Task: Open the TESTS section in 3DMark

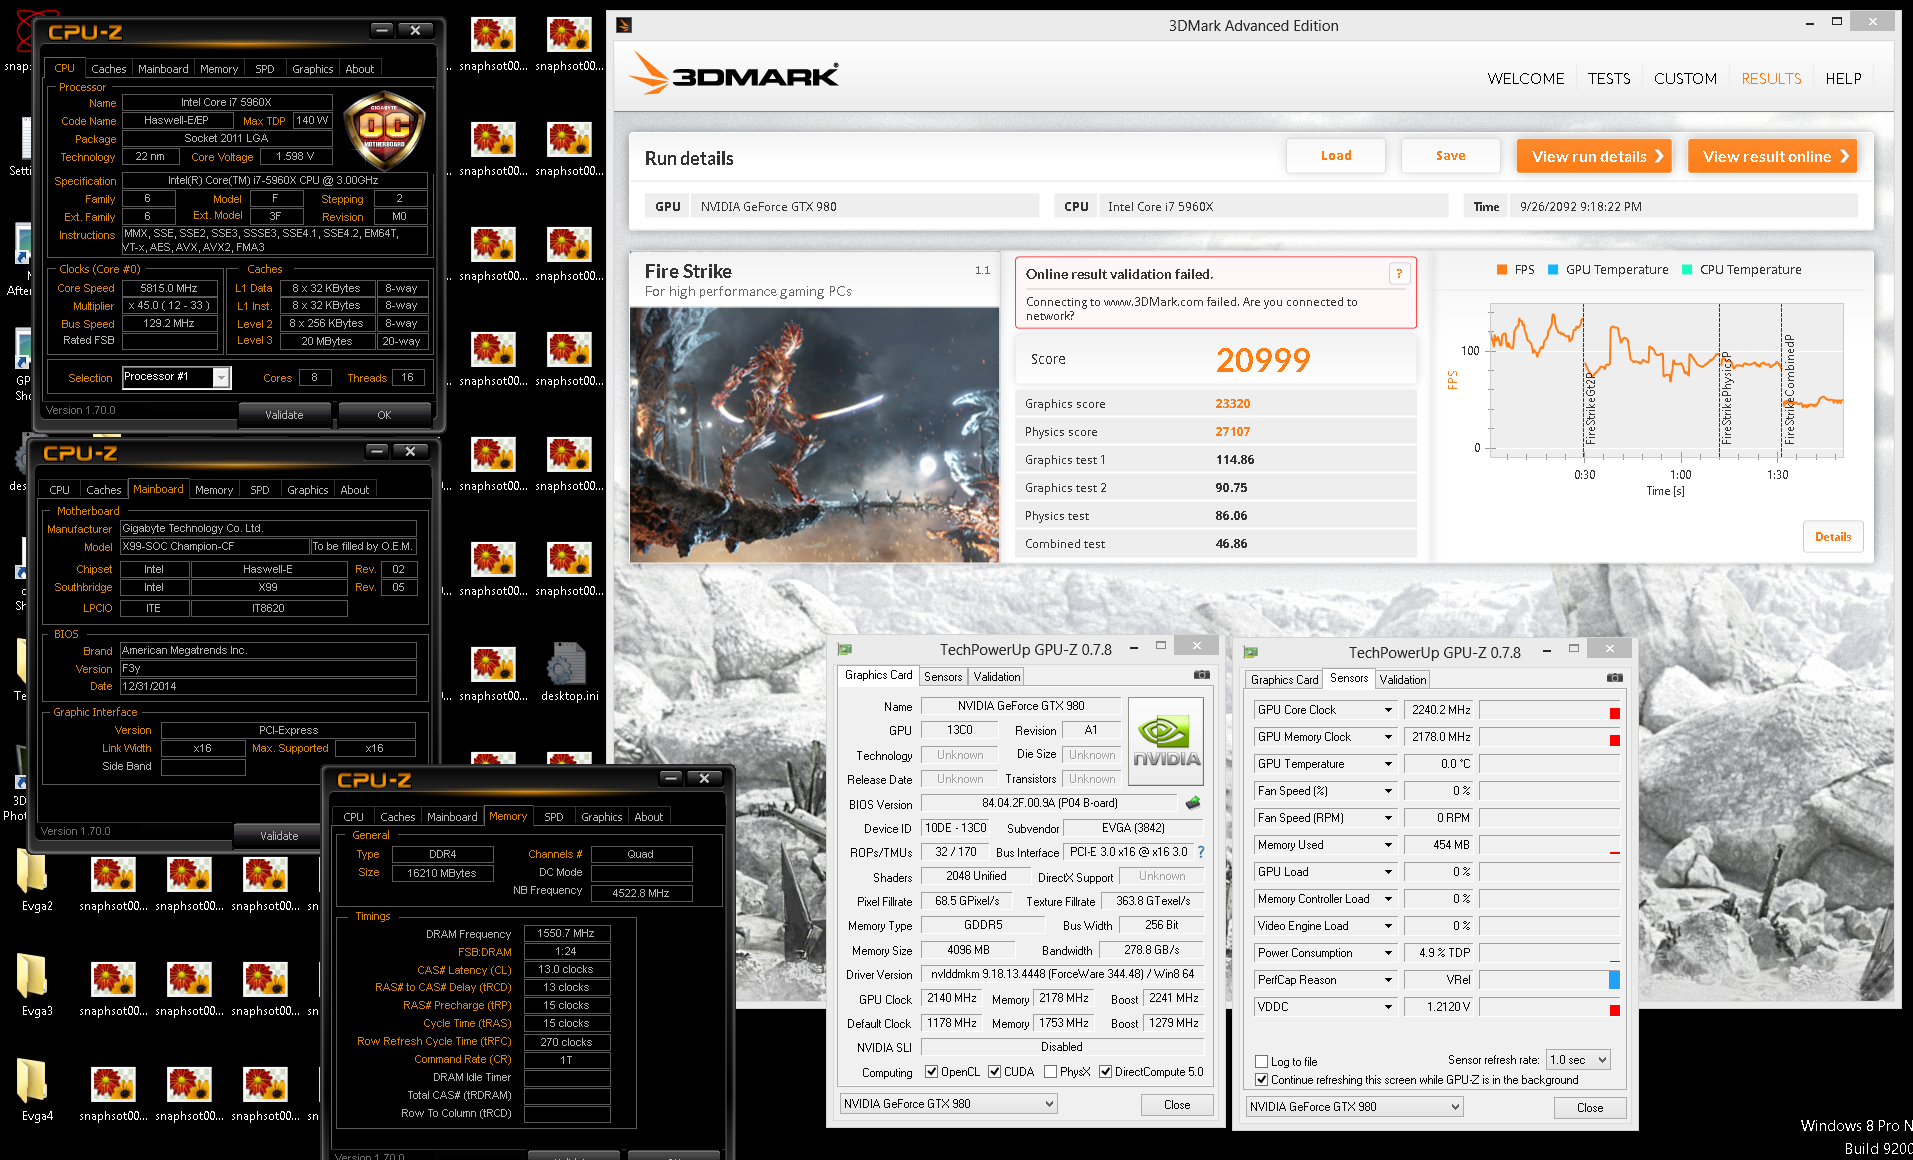Action: point(1608,79)
